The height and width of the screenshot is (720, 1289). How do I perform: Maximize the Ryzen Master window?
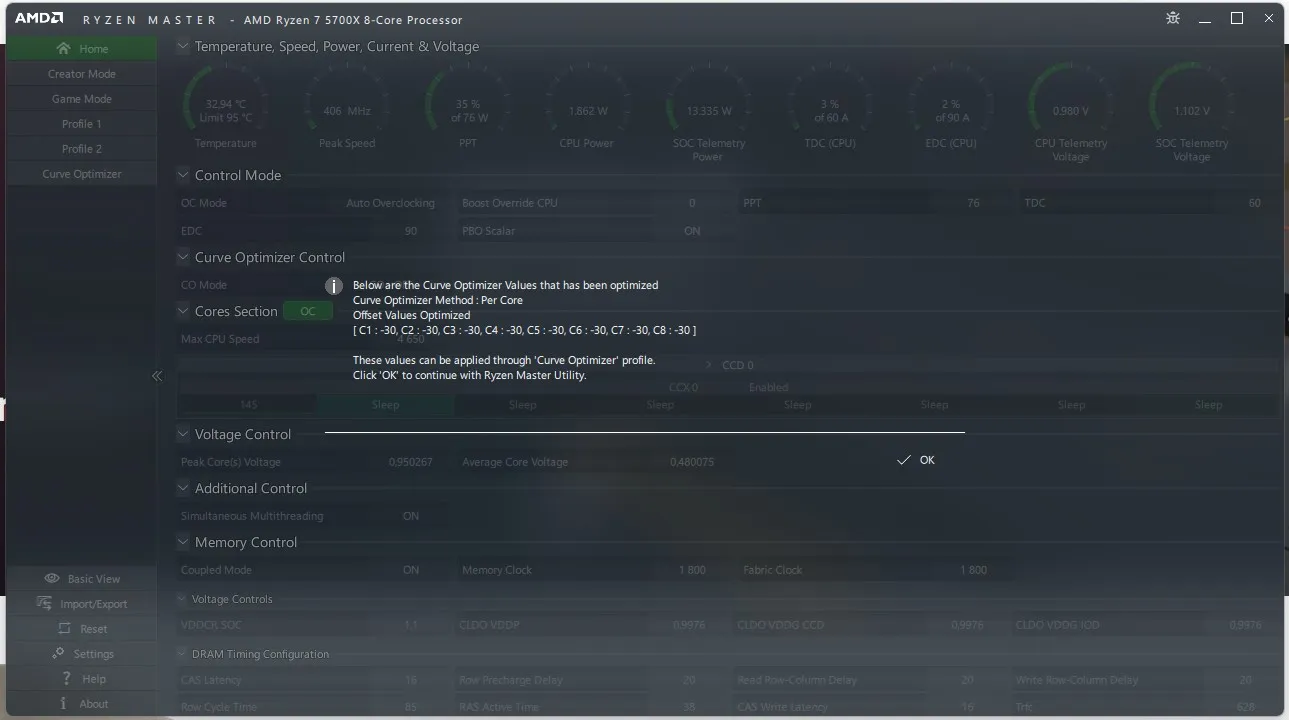pos(1237,18)
